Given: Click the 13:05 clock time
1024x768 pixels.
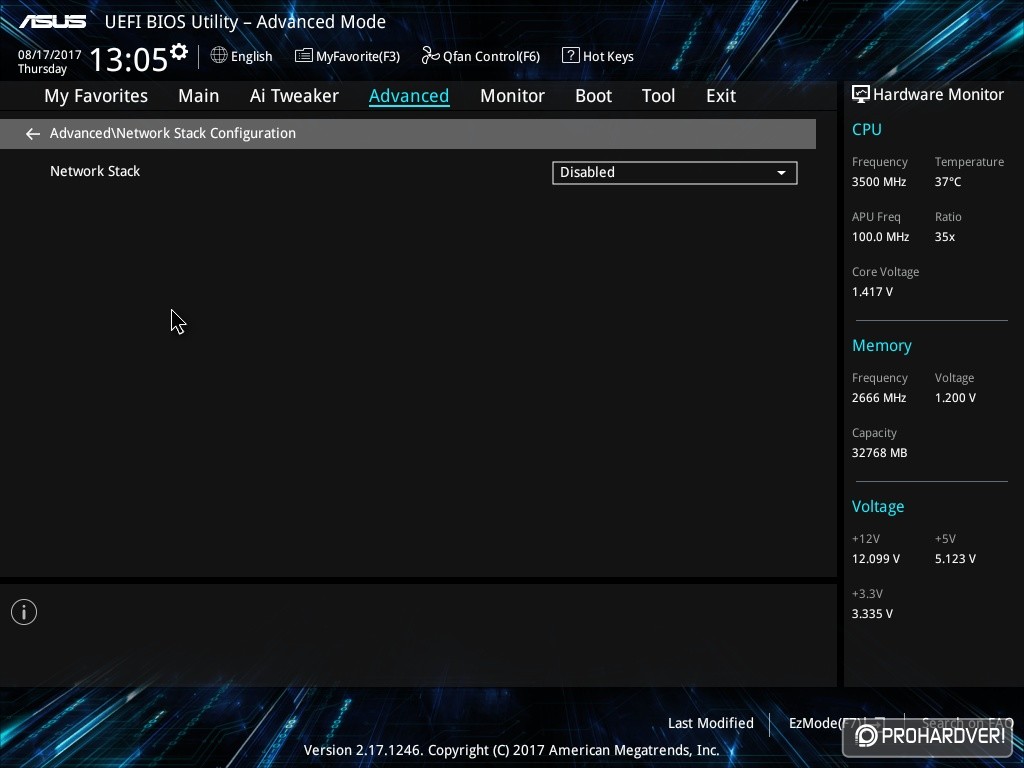Looking at the screenshot, I should coord(129,59).
